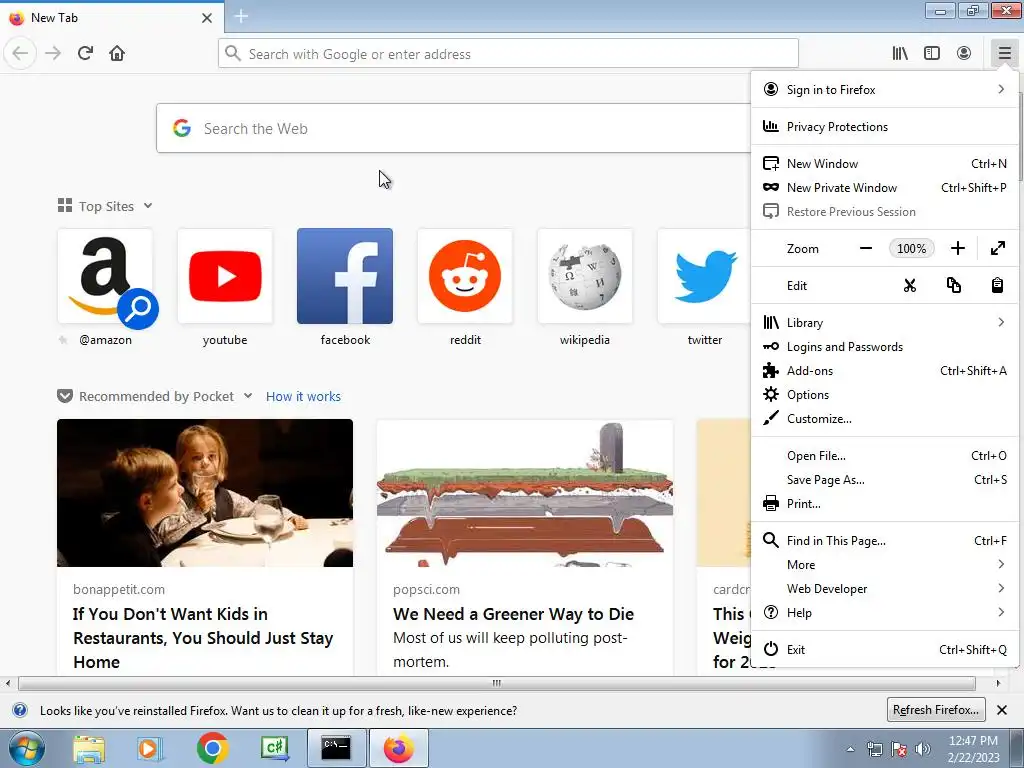Reset zoom at 100% label
Image resolution: width=1024 pixels, height=768 pixels.
(x=912, y=248)
